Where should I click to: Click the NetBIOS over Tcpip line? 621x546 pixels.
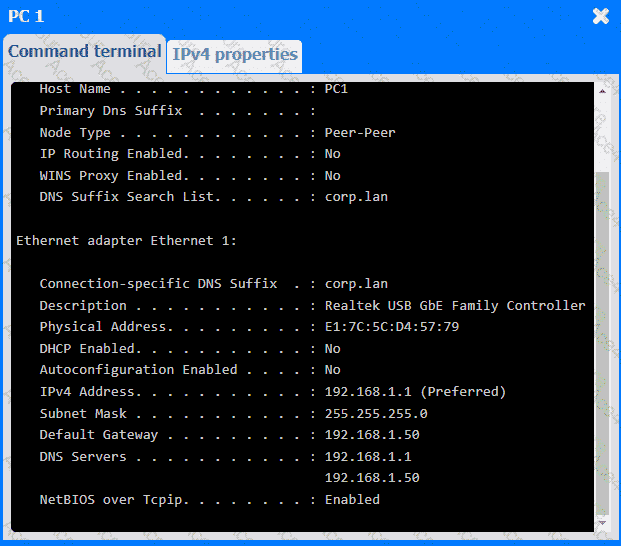[x=209, y=499]
